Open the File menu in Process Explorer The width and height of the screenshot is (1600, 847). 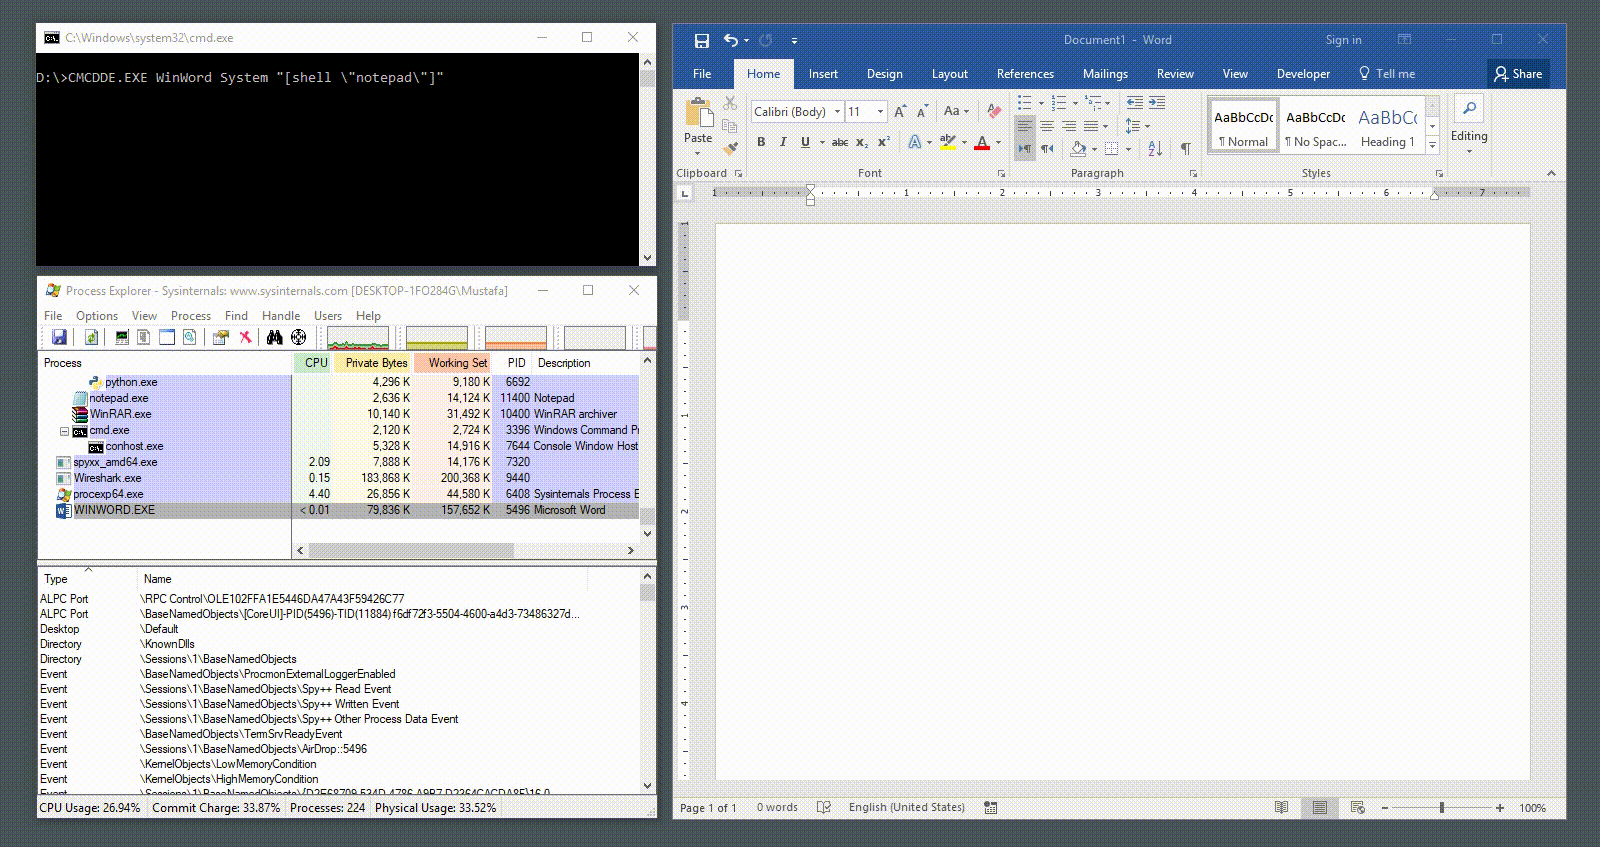pos(53,316)
